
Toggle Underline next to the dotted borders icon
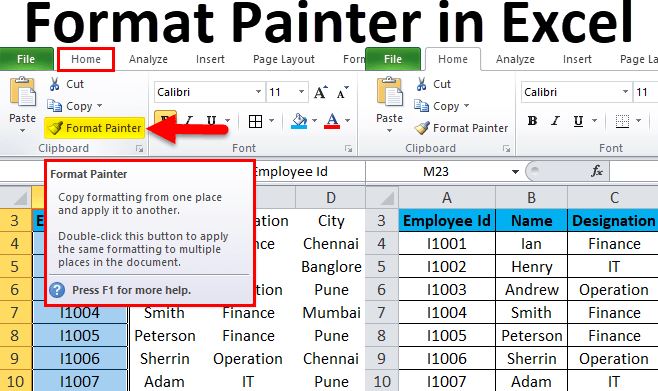578,121
